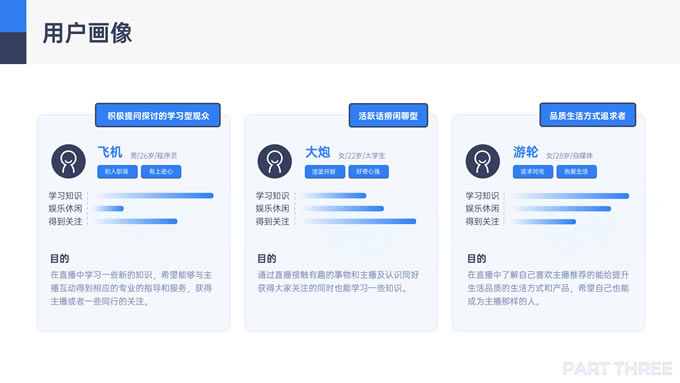Select the 品质生活方式追求者 label
The height and width of the screenshot is (383, 680).
(588, 115)
